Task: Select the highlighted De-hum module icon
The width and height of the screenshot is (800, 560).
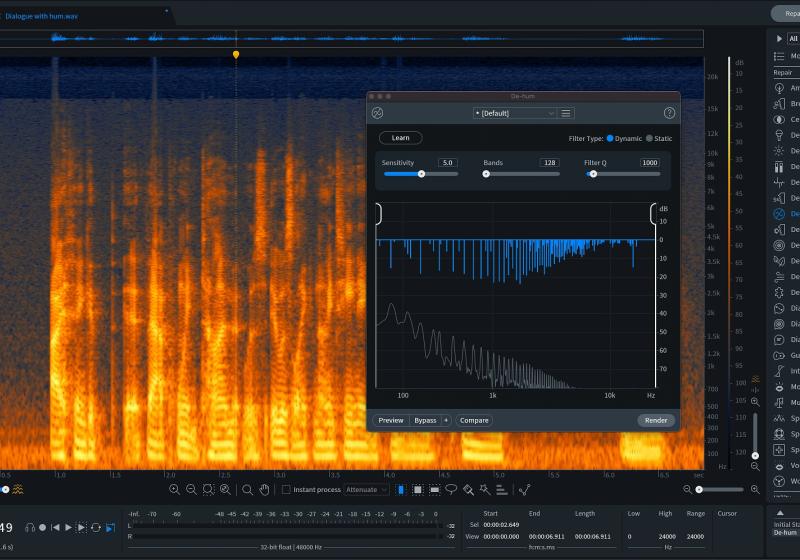Action: [x=779, y=214]
